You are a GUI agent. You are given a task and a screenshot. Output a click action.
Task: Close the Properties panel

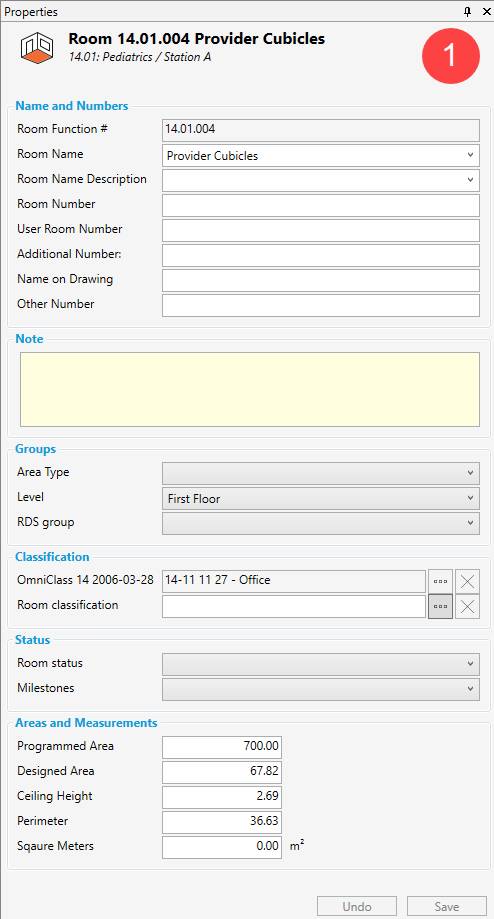pos(486,12)
